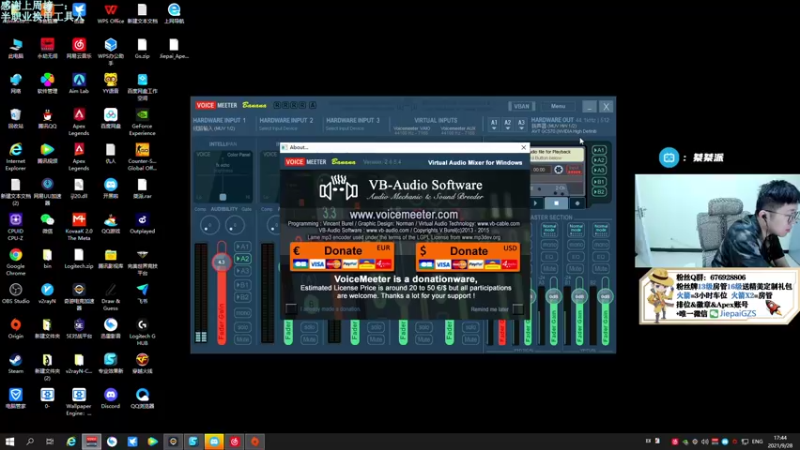Select the KovaaK 2.0 desktop icon
The width and height of the screenshot is (800, 450).
[x=79, y=226]
